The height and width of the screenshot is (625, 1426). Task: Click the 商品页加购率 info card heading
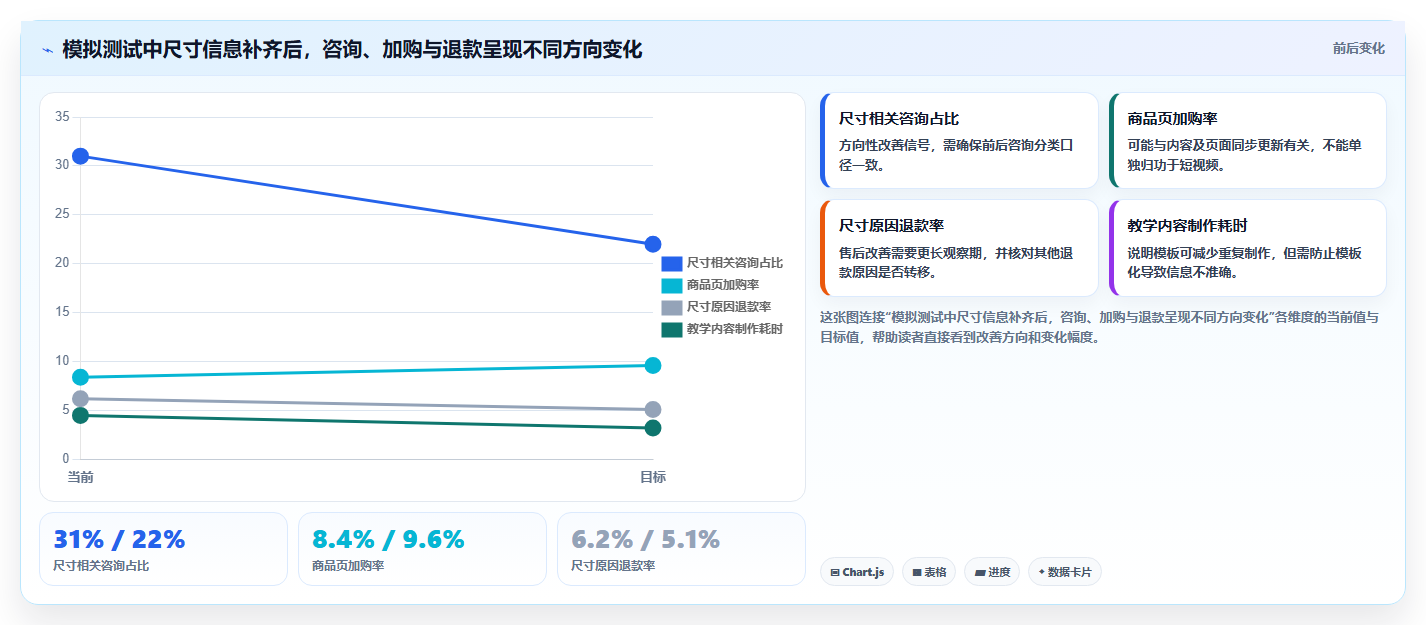[1172, 119]
